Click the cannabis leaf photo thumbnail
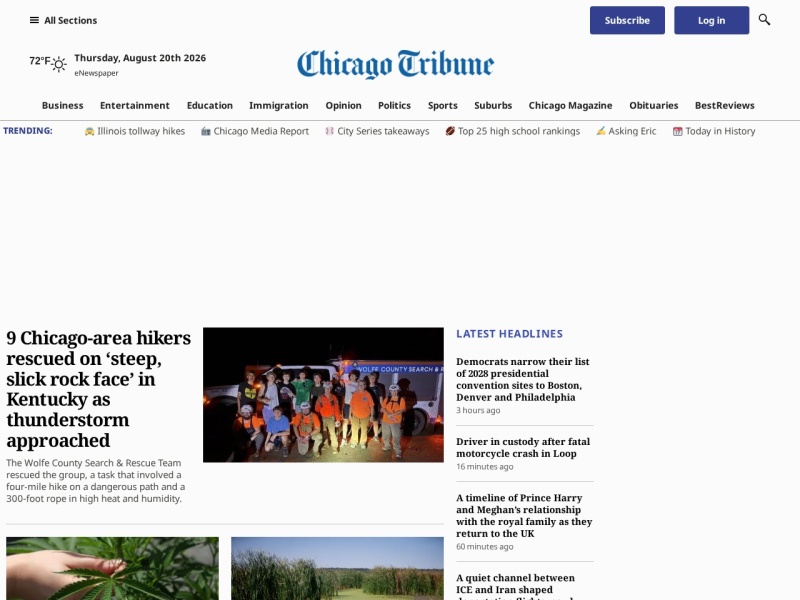This screenshot has height=600, width=800. pos(112,568)
